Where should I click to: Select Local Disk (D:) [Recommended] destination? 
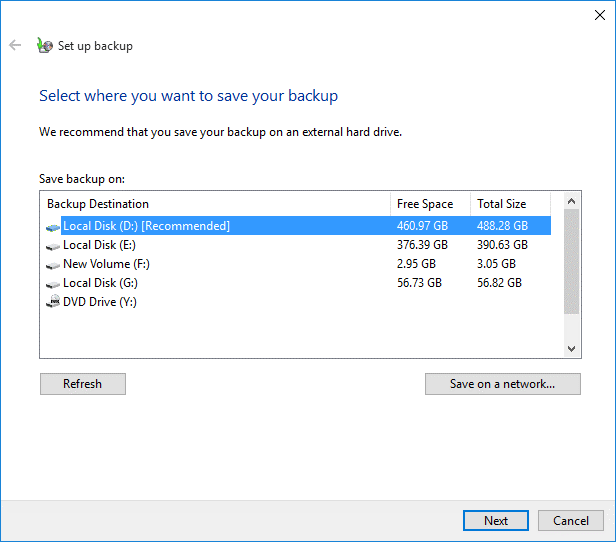point(146,226)
